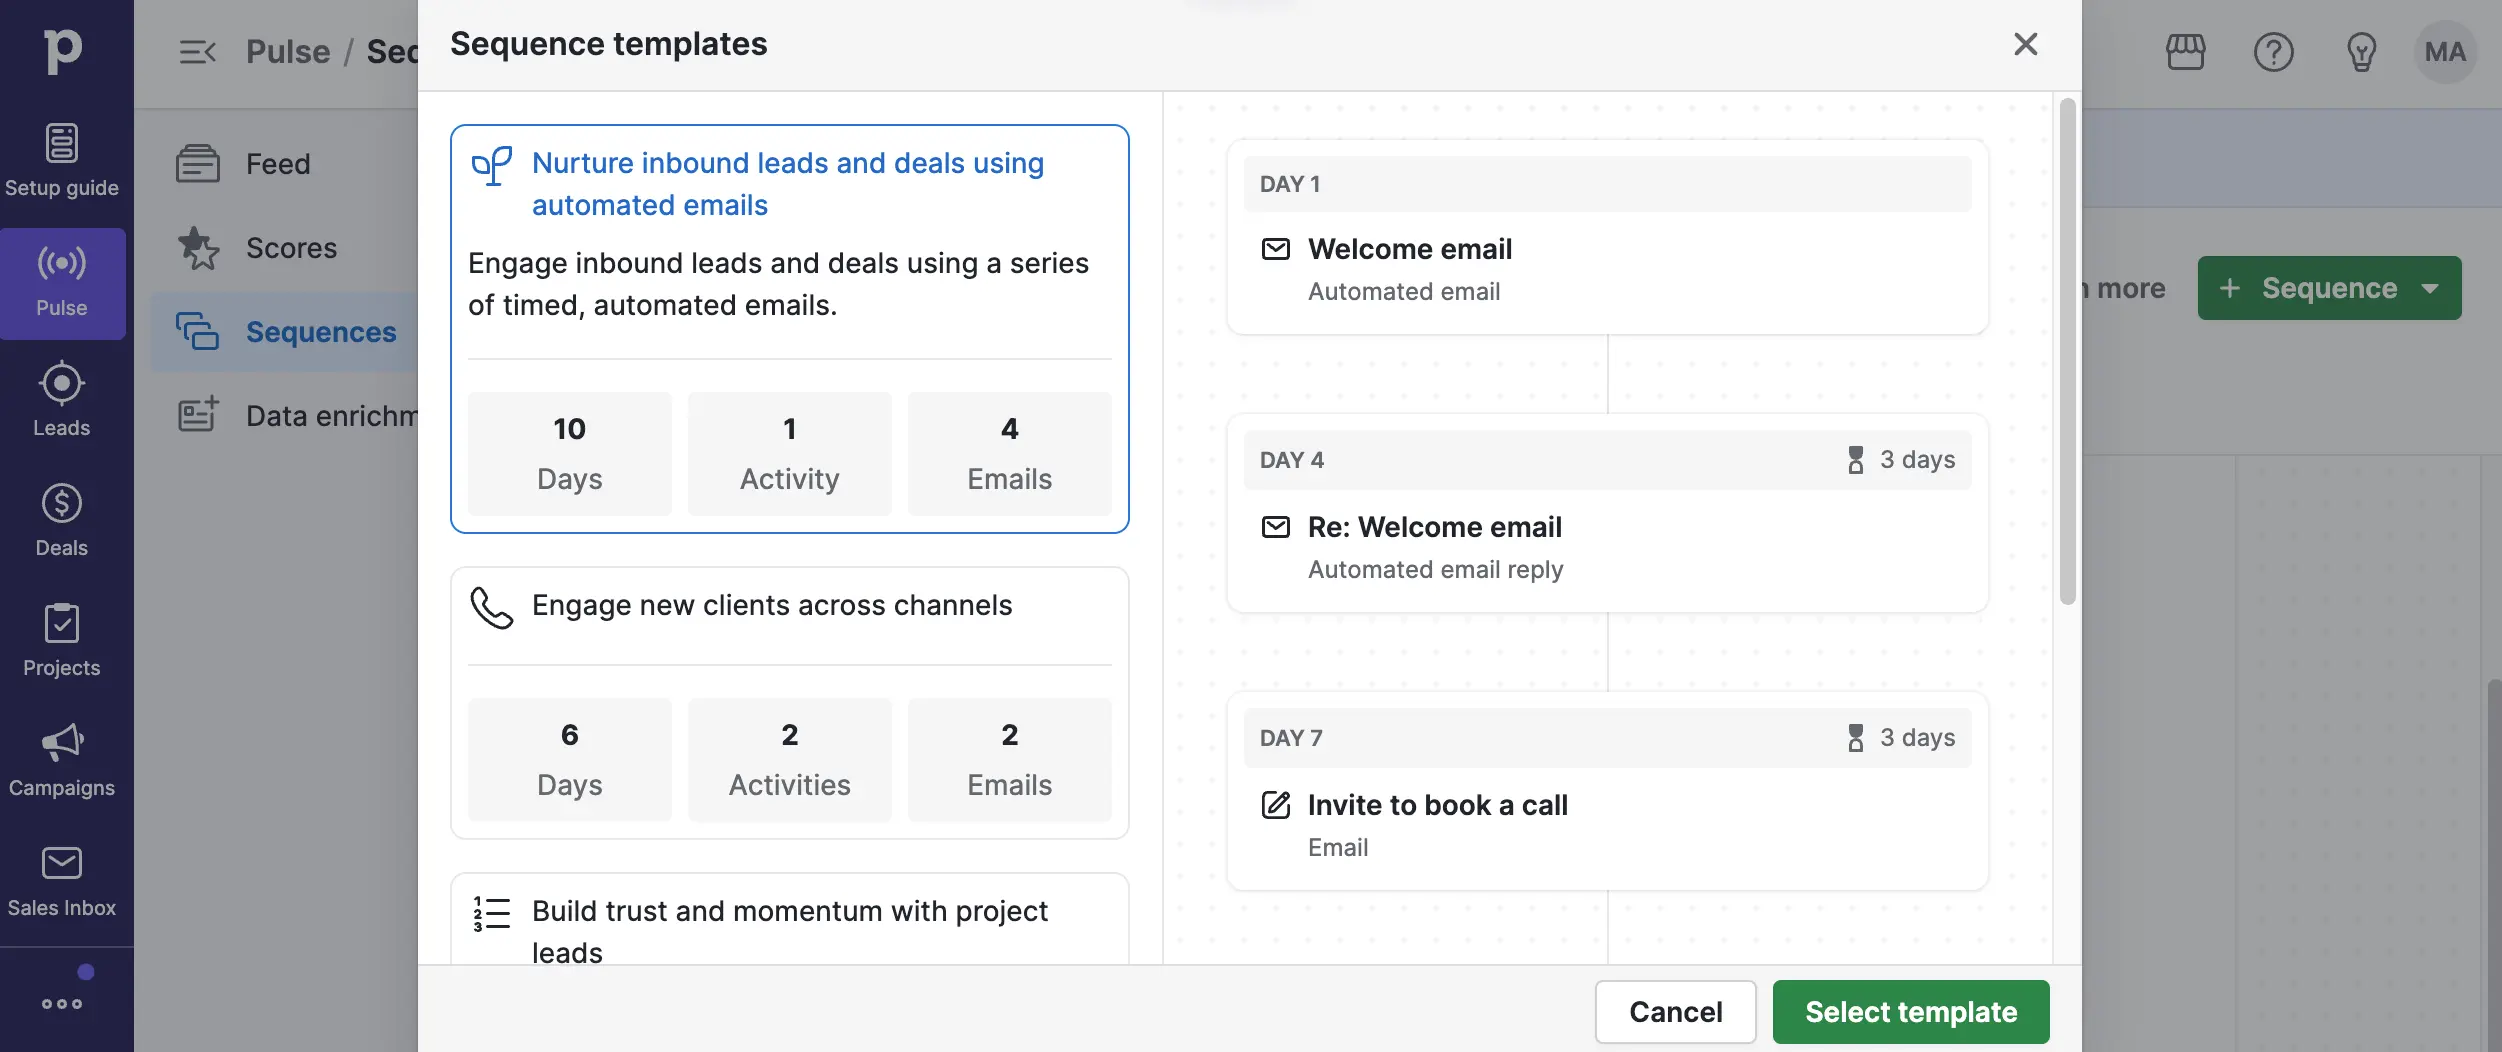Confirm with the Select template button

click(x=1909, y=1011)
